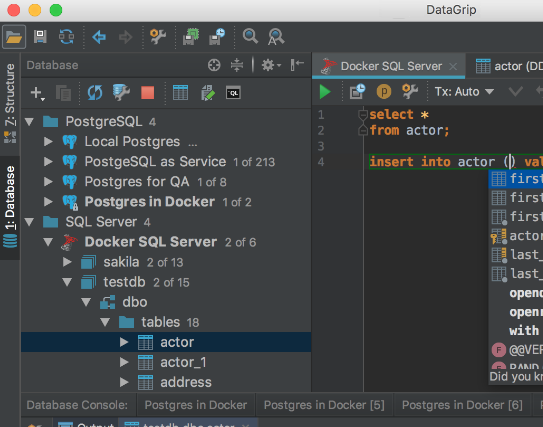
Task: Collapse the PostgreSQL group
Action: [29, 122]
